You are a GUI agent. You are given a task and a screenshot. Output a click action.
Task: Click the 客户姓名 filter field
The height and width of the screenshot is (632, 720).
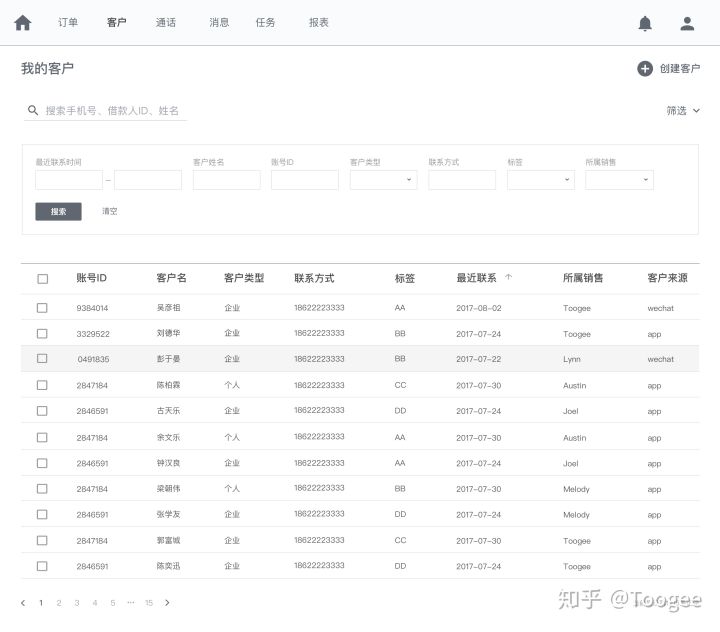227,180
